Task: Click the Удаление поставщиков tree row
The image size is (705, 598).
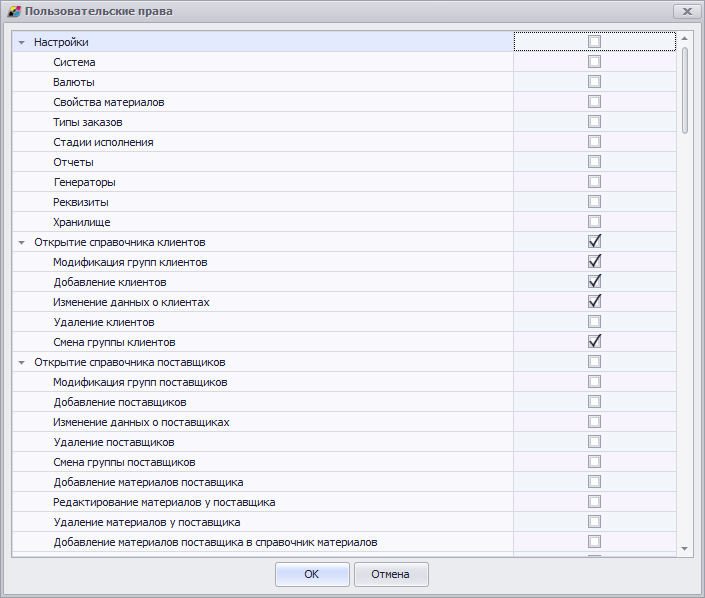Action: (114, 442)
